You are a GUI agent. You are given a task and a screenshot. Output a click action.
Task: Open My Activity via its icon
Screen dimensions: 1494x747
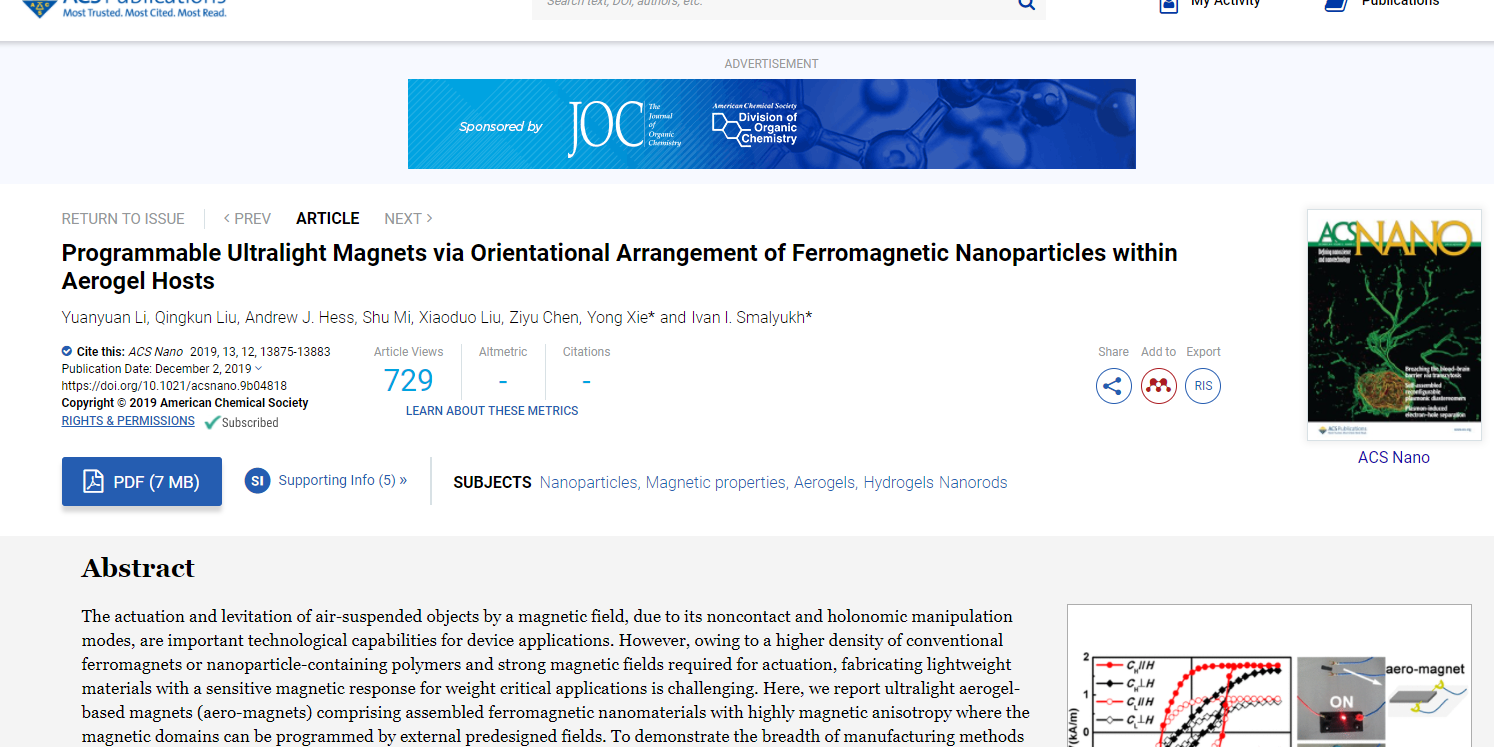pyautogui.click(x=1168, y=5)
